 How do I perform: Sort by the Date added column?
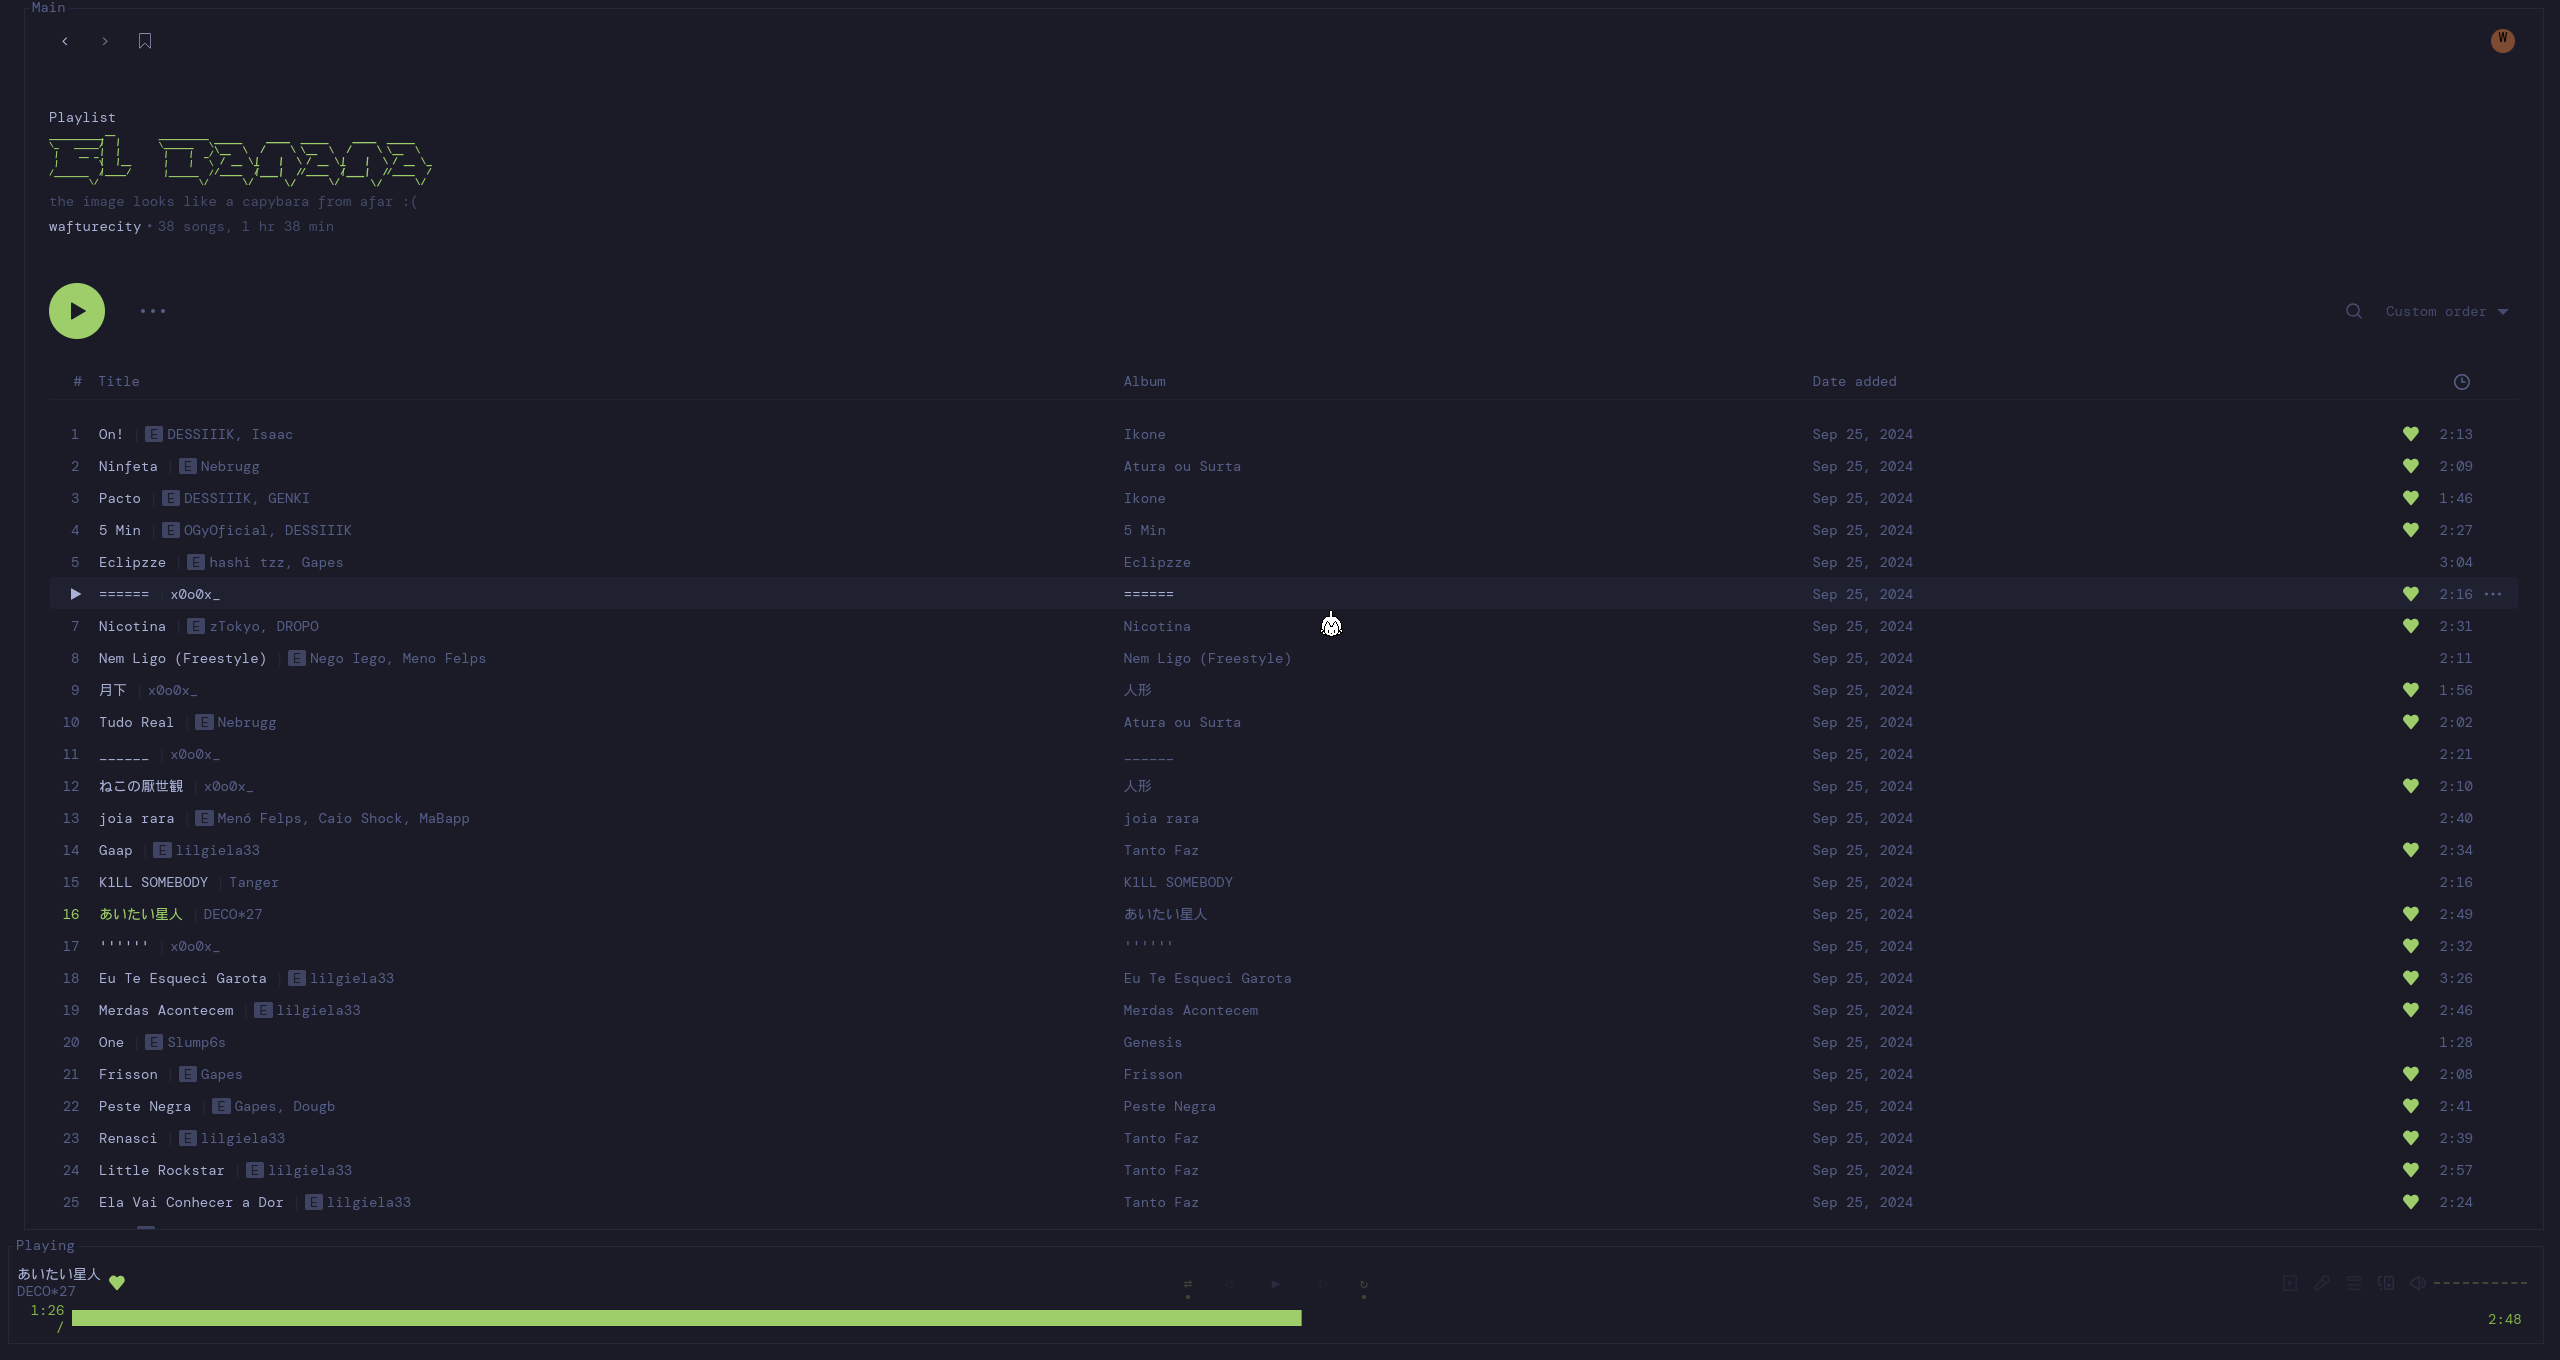[1854, 381]
